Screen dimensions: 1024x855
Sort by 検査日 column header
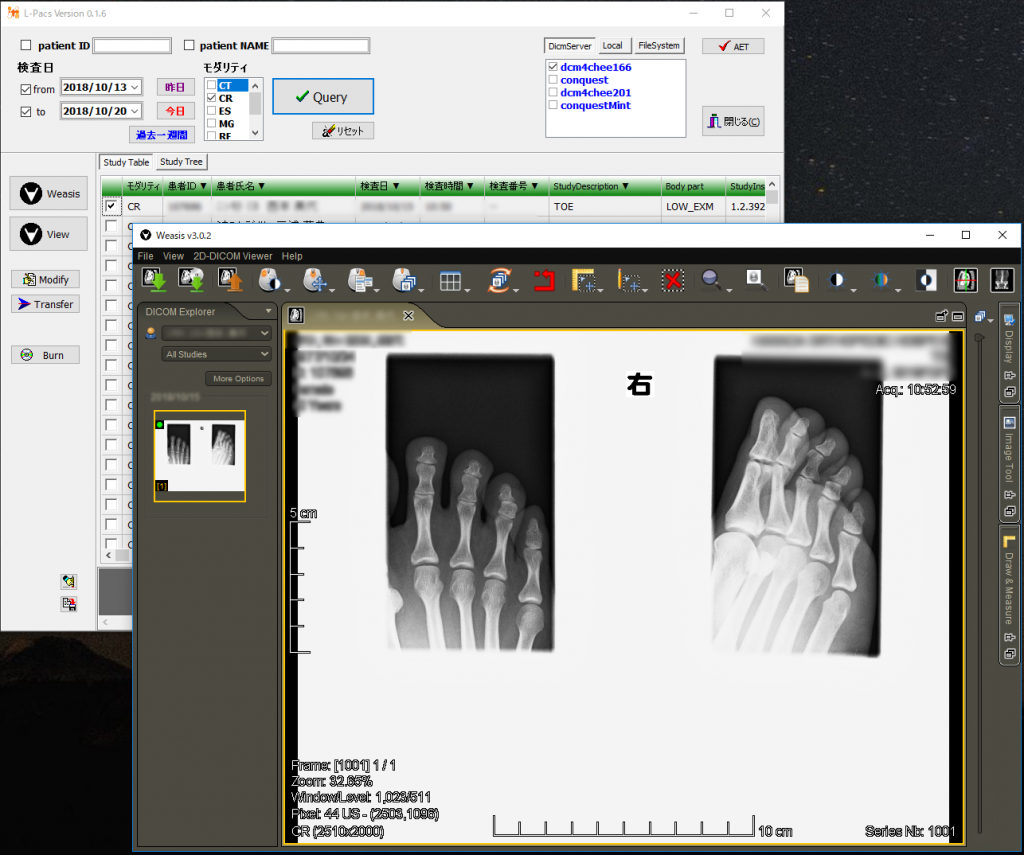tap(387, 186)
